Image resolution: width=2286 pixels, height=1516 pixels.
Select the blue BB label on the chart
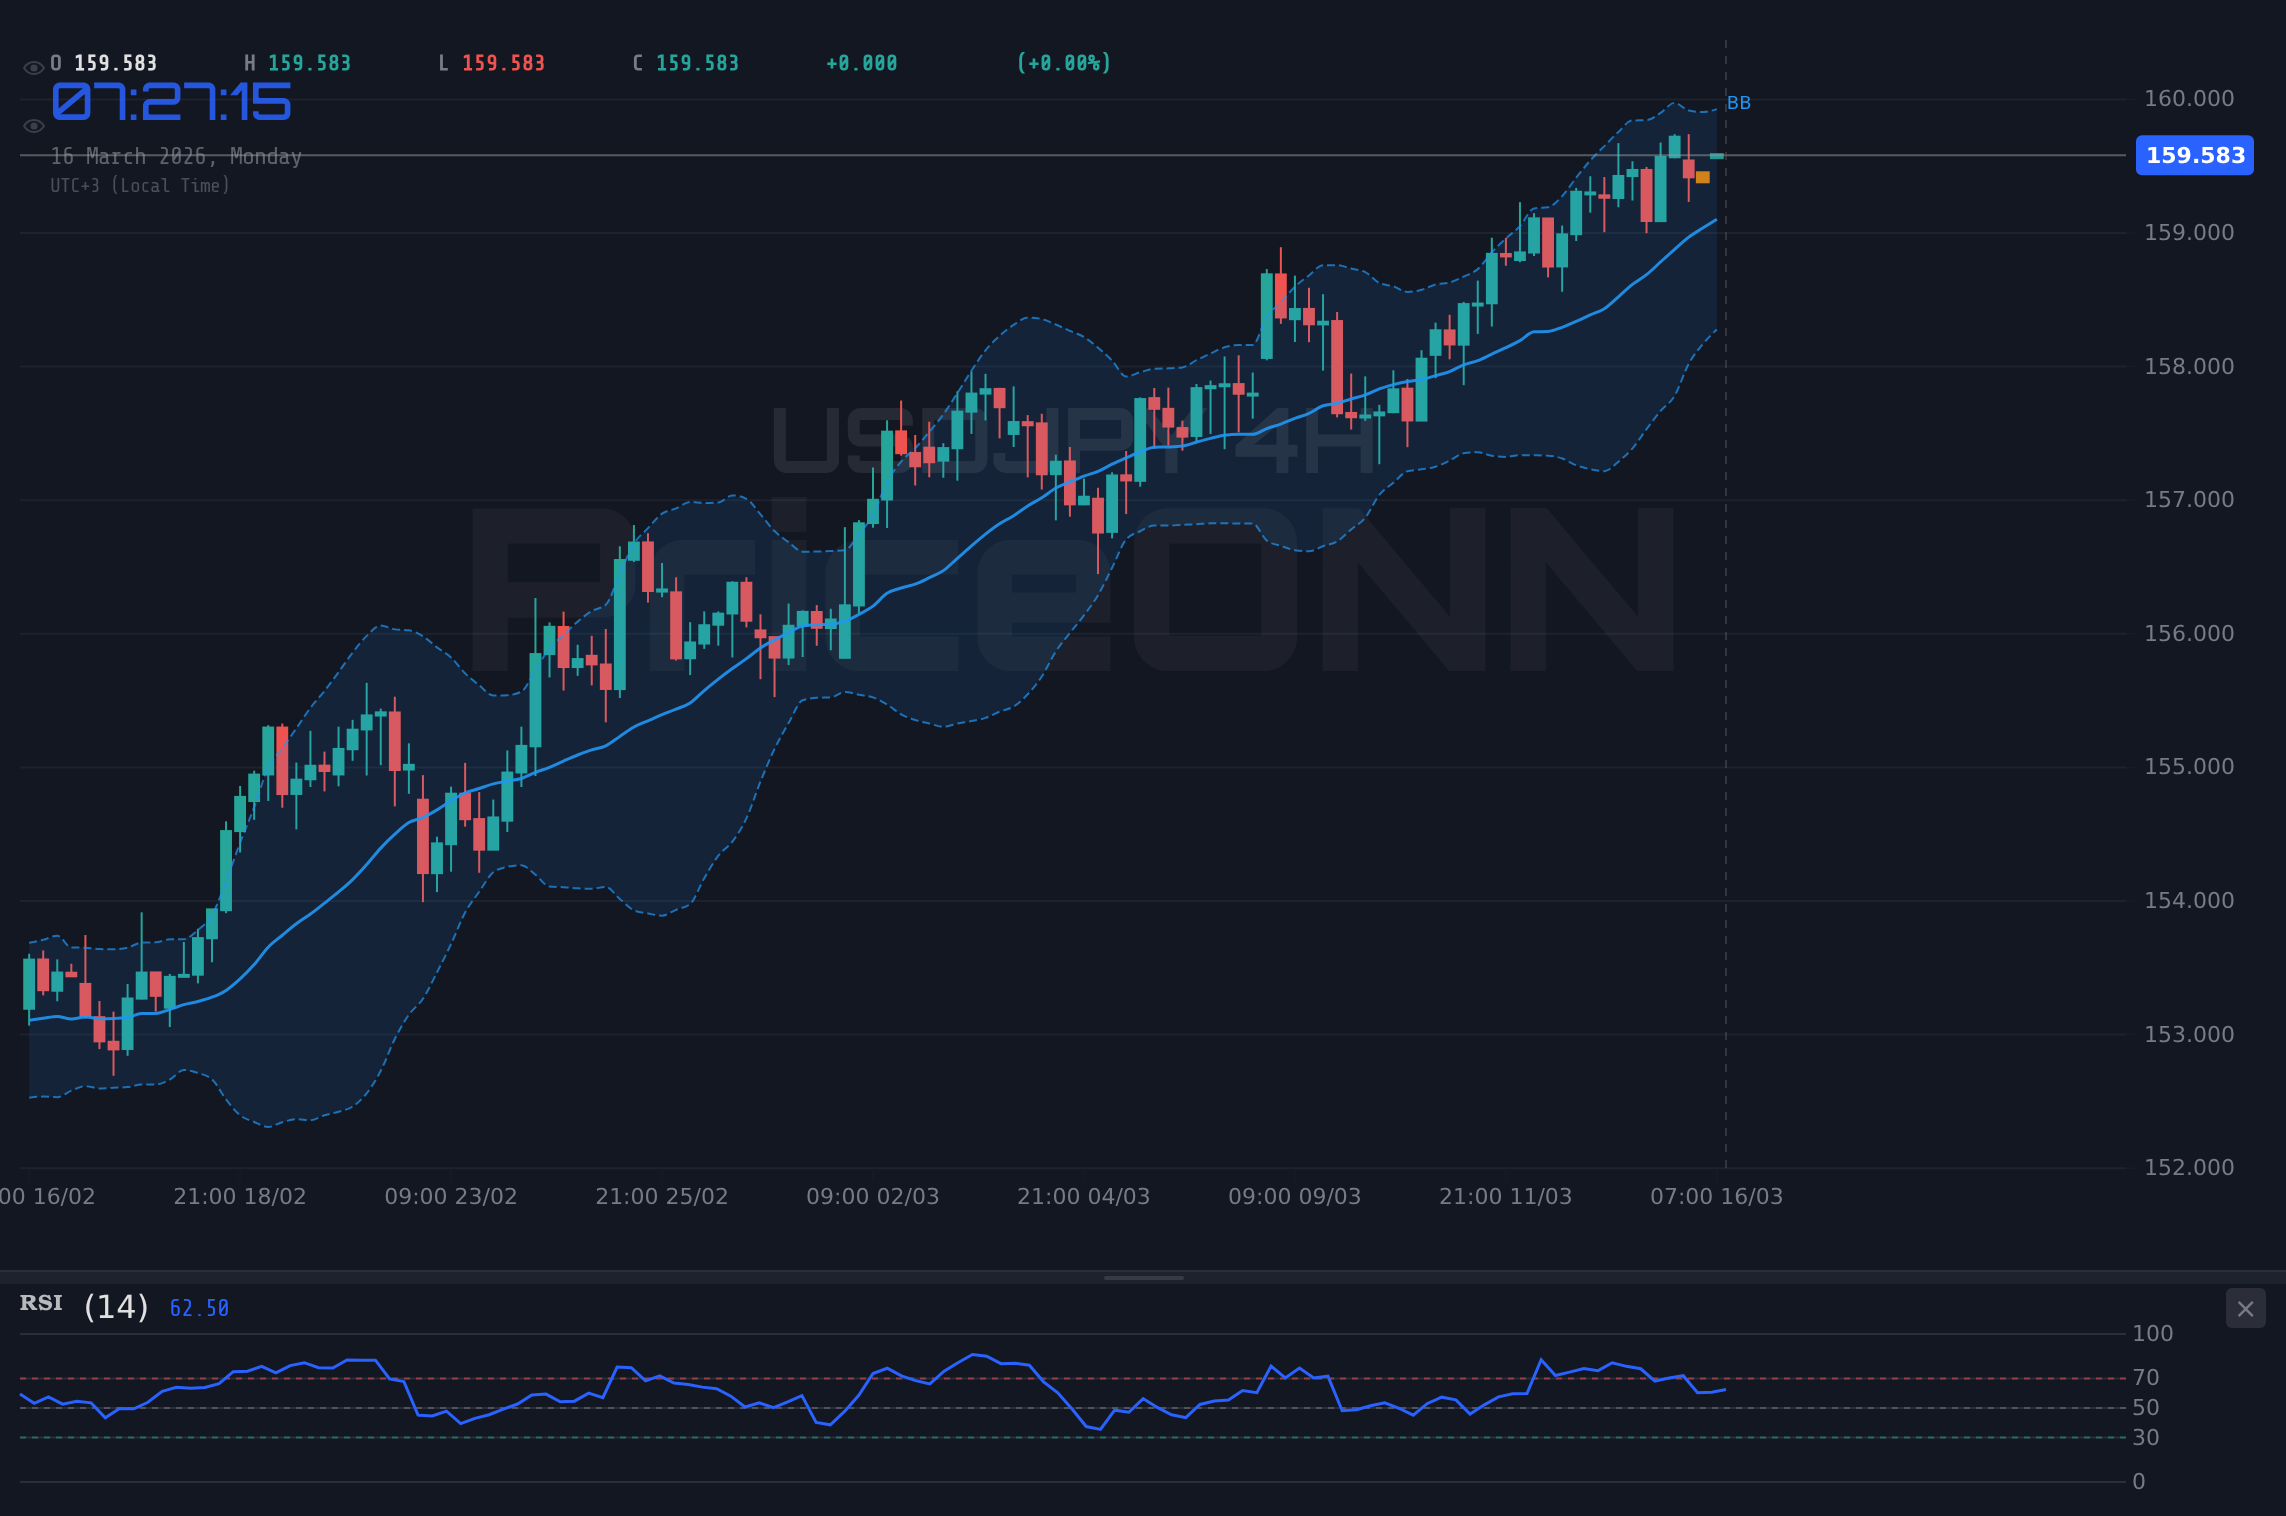[x=1740, y=101]
